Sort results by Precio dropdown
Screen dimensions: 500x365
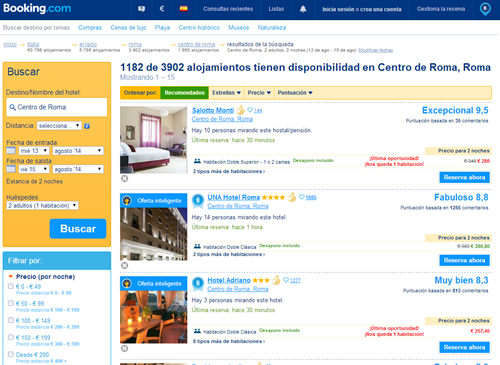(x=259, y=93)
